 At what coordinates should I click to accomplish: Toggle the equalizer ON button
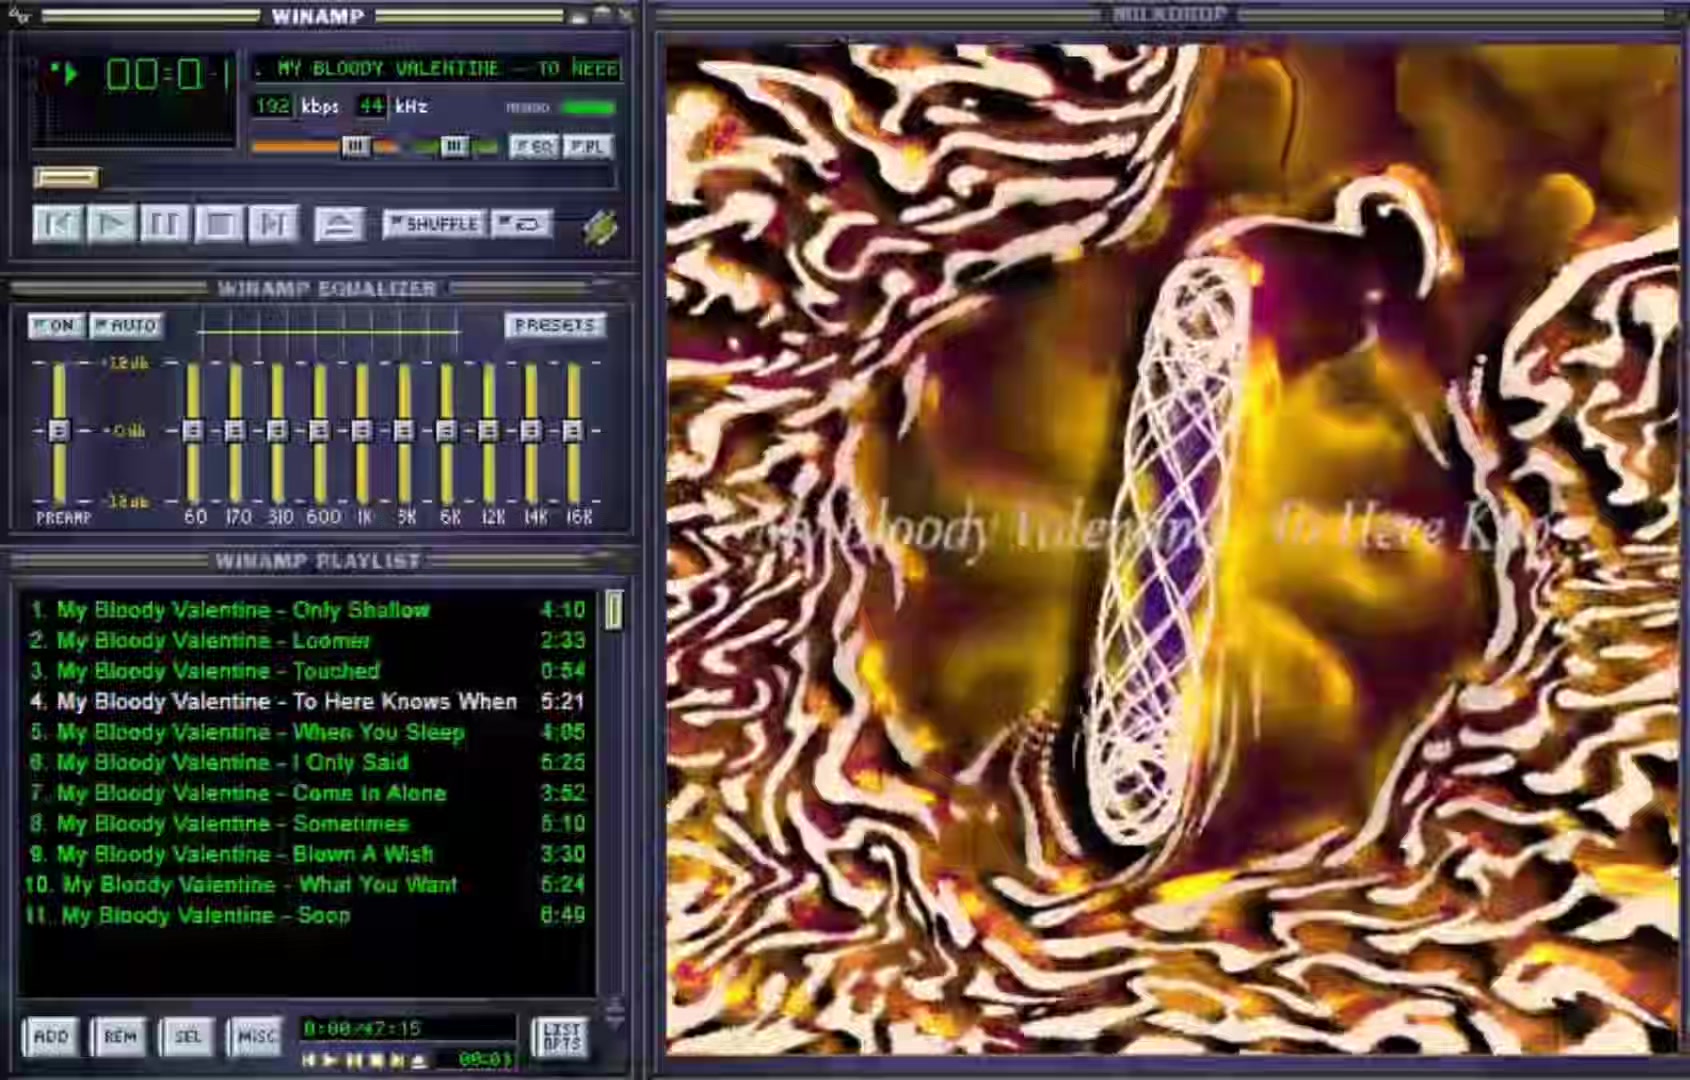(55, 326)
